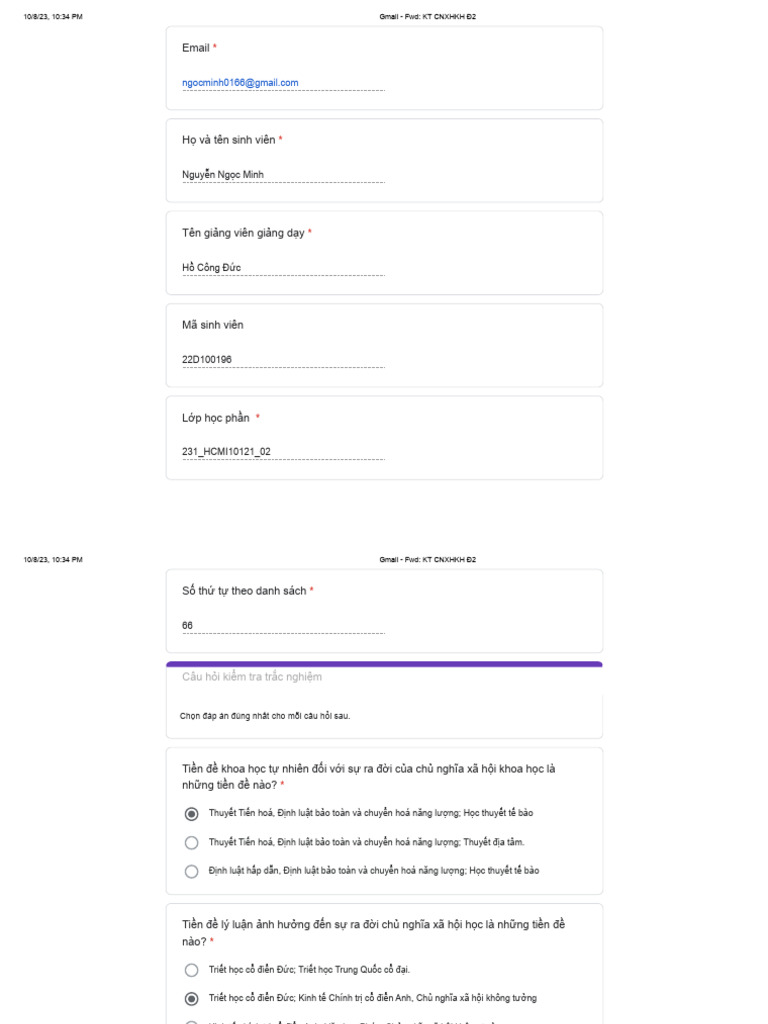Click the 'Mã sinh viên' question label

point(212,325)
